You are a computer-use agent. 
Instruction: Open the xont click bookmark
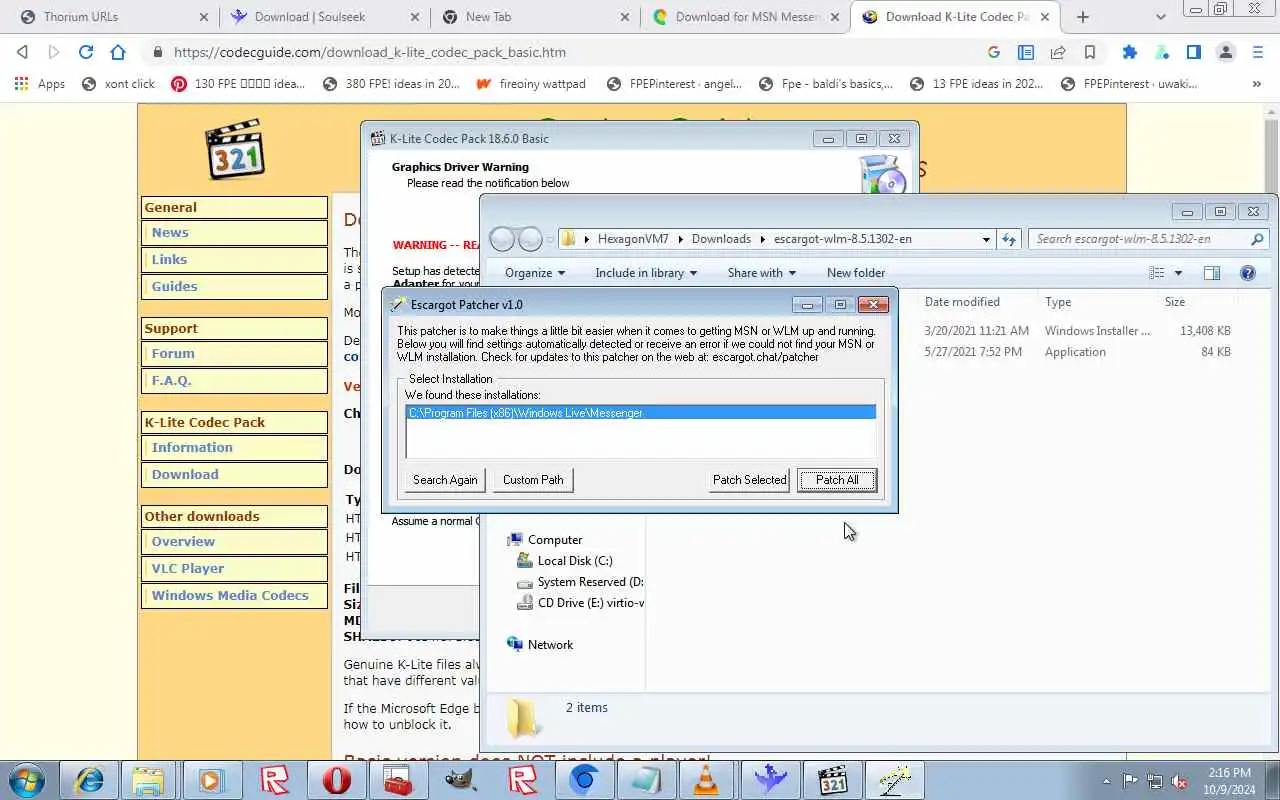[118, 84]
